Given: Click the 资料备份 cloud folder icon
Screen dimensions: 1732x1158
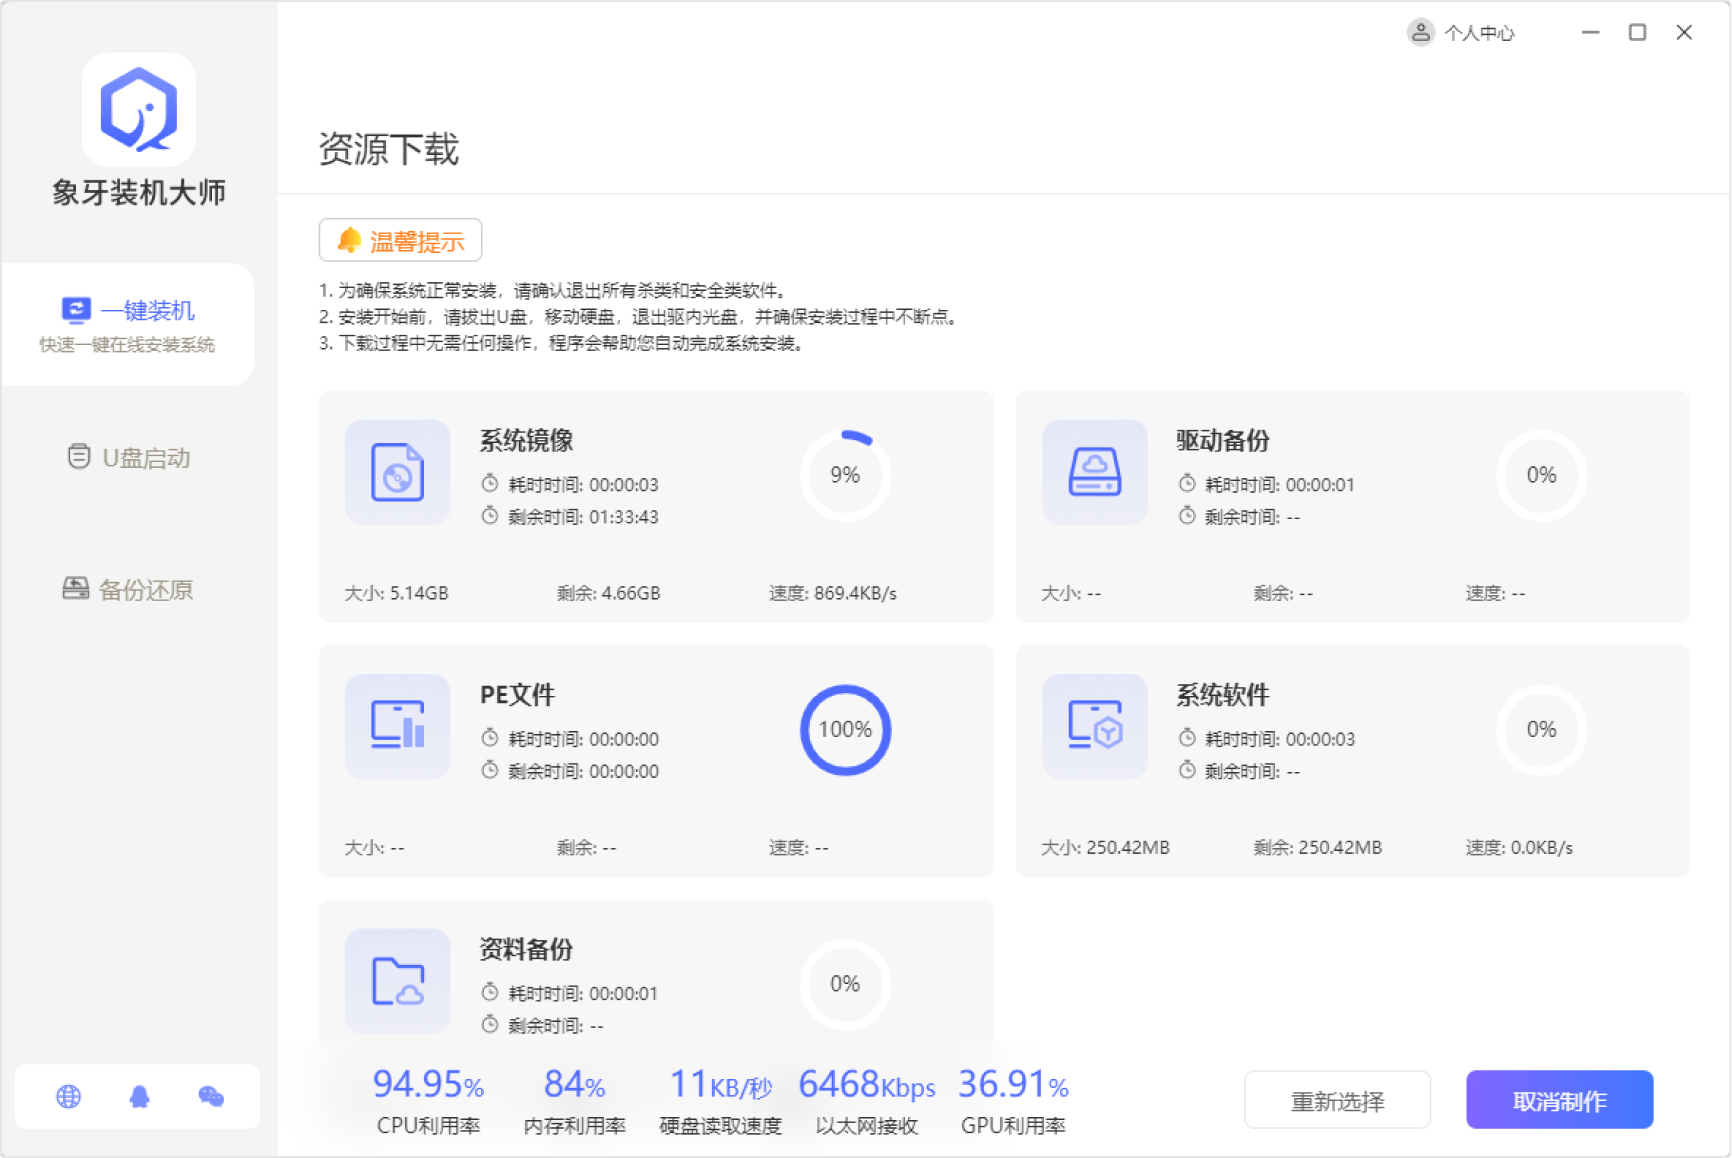Looking at the screenshot, I should pyautogui.click(x=397, y=981).
